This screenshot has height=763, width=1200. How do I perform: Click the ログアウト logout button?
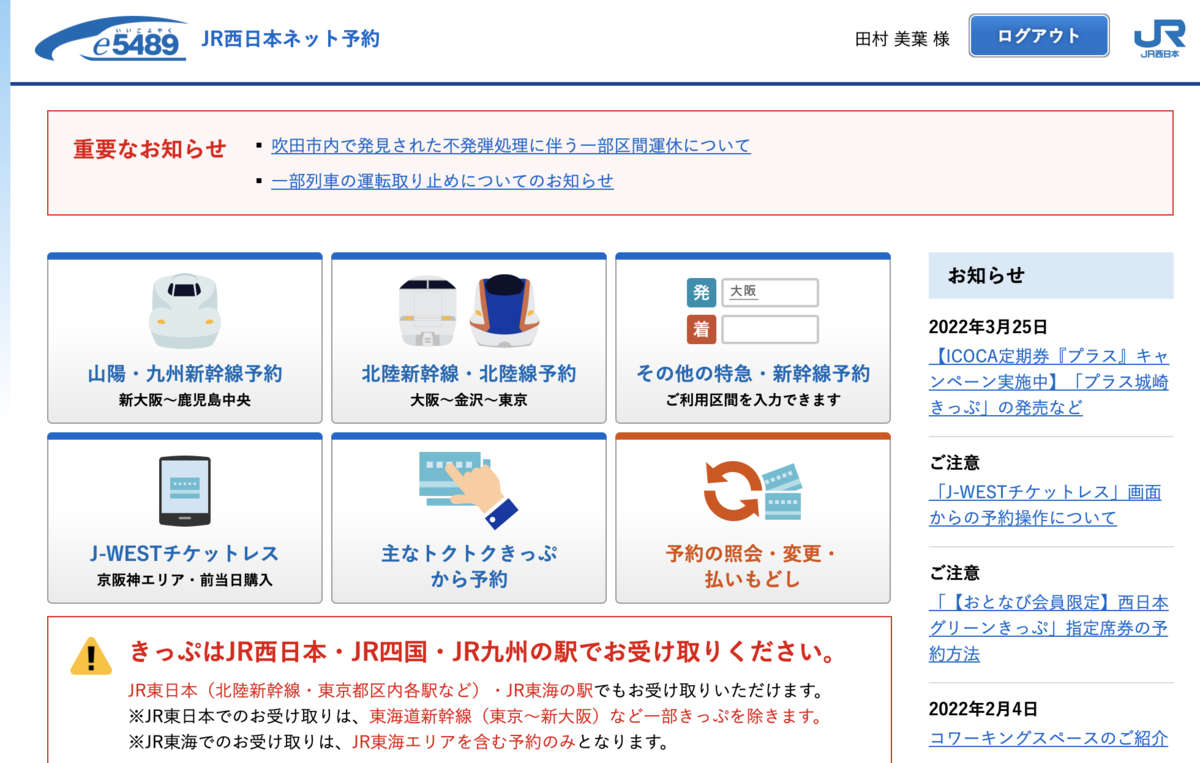coord(1039,36)
